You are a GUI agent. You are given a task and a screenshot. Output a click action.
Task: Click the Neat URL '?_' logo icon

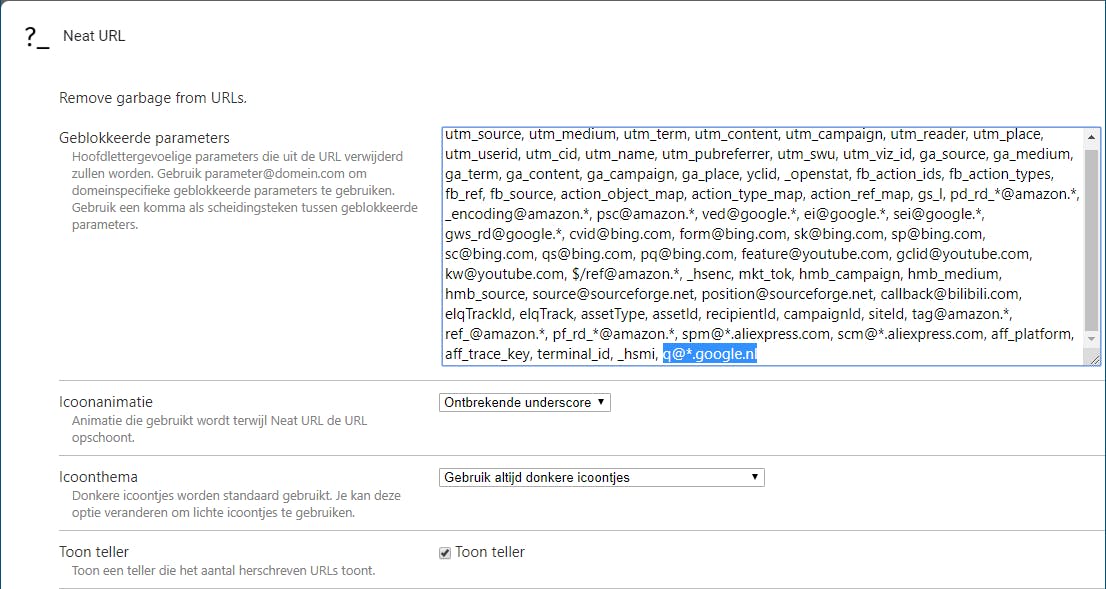click(36, 37)
